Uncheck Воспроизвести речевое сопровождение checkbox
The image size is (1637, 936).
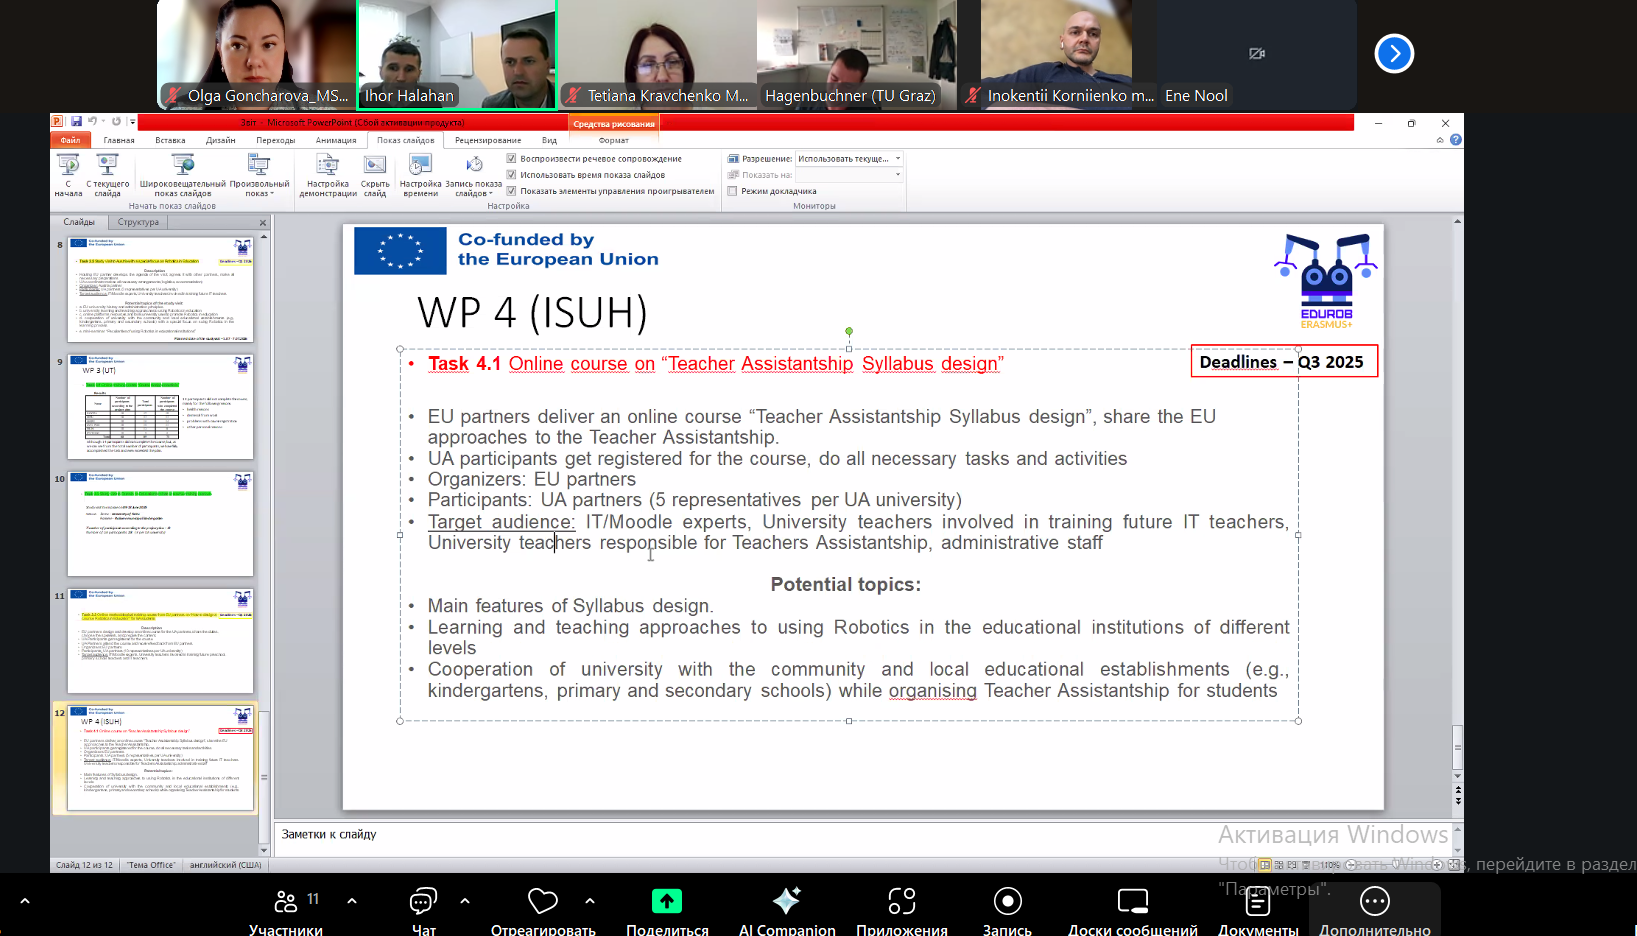pyautogui.click(x=512, y=159)
